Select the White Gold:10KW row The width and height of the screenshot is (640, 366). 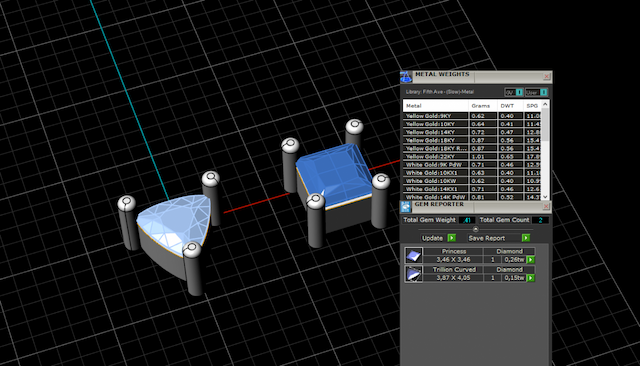[x=472, y=181]
